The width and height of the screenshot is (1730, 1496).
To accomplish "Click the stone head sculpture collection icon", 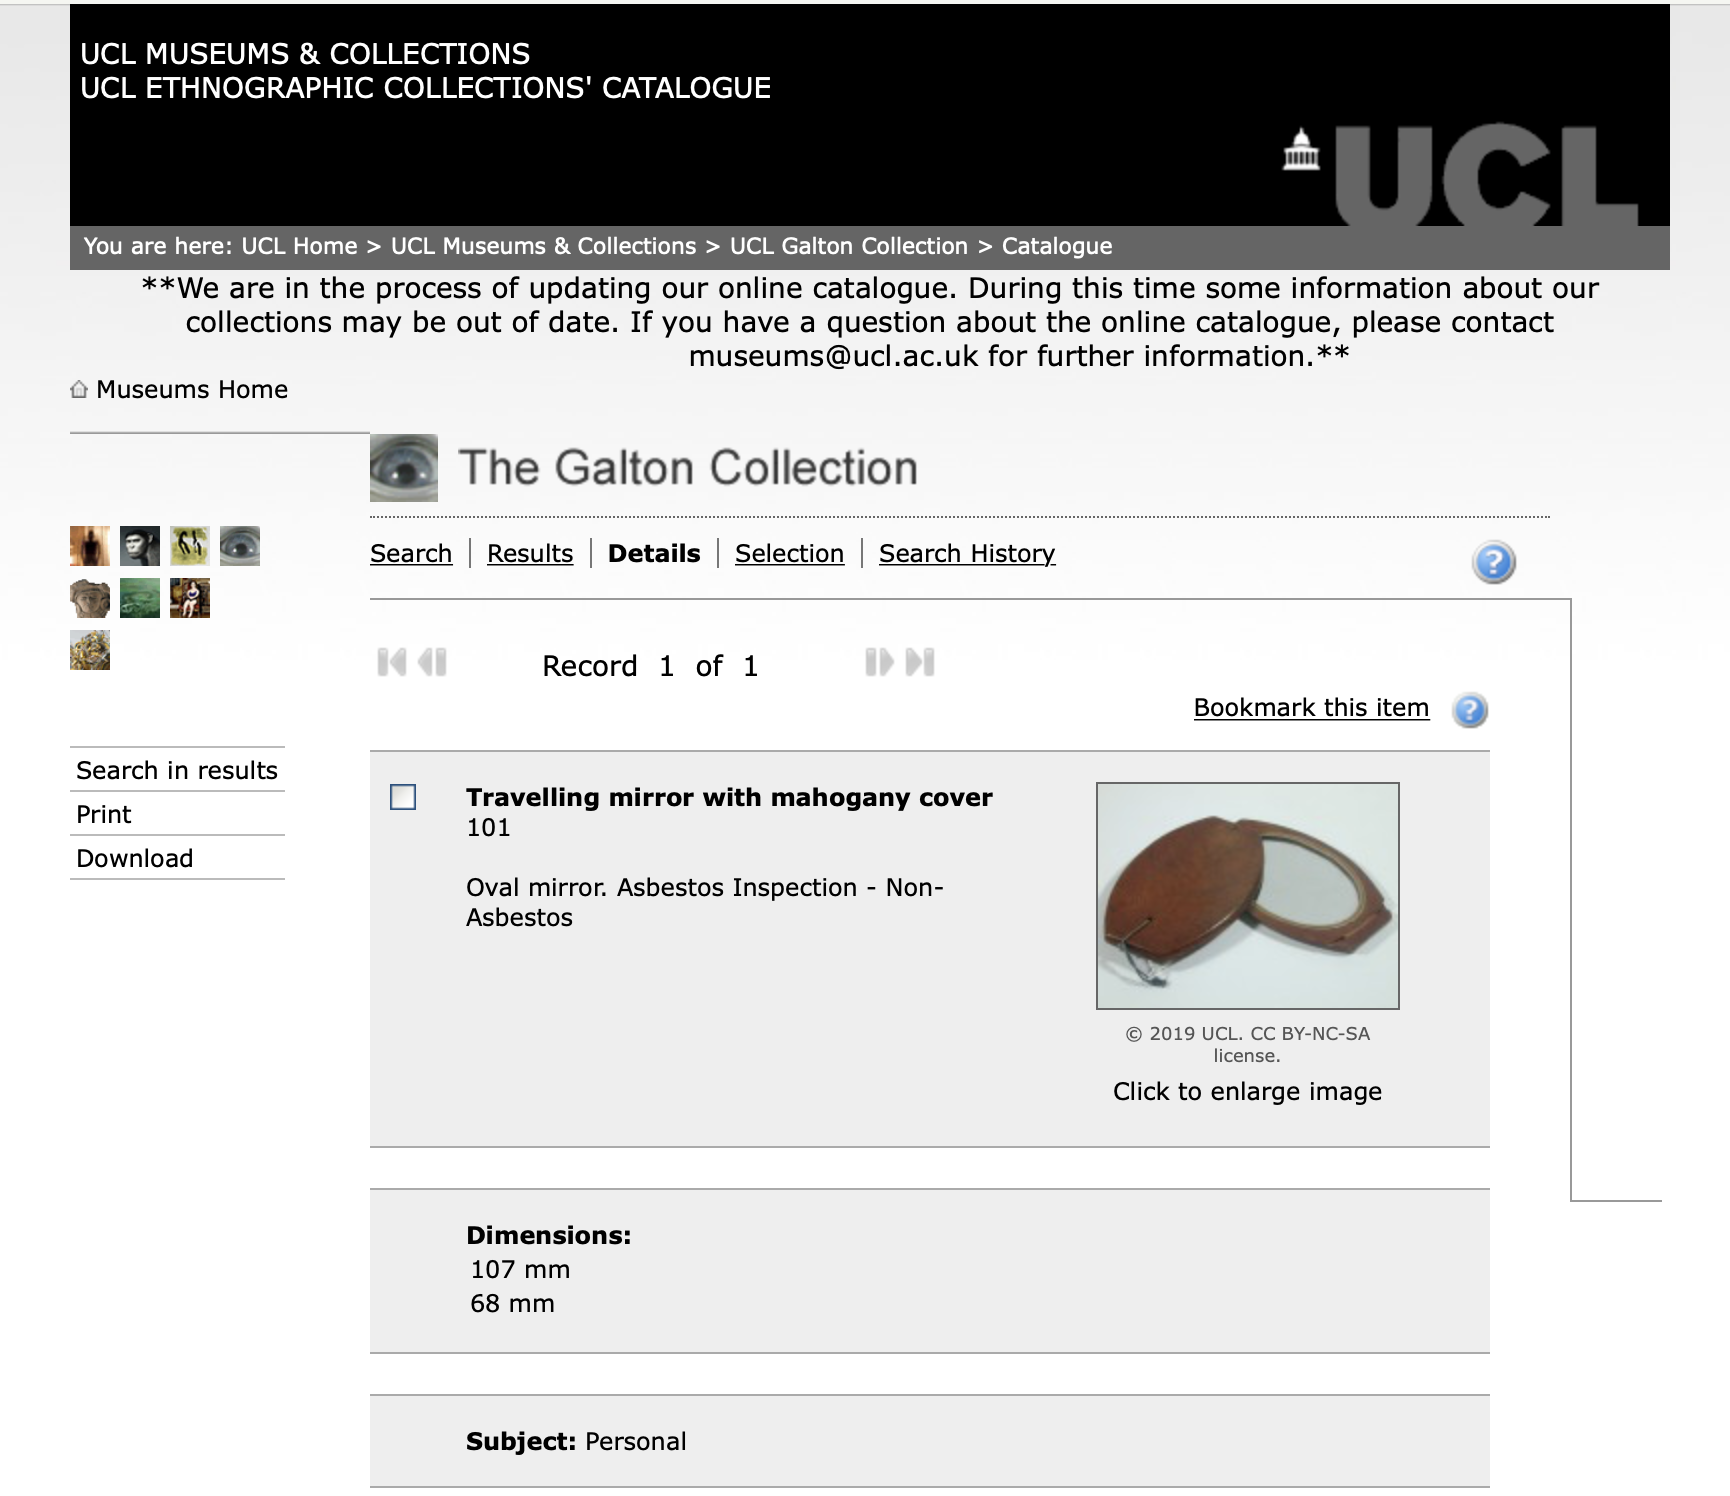I will pos(90,598).
